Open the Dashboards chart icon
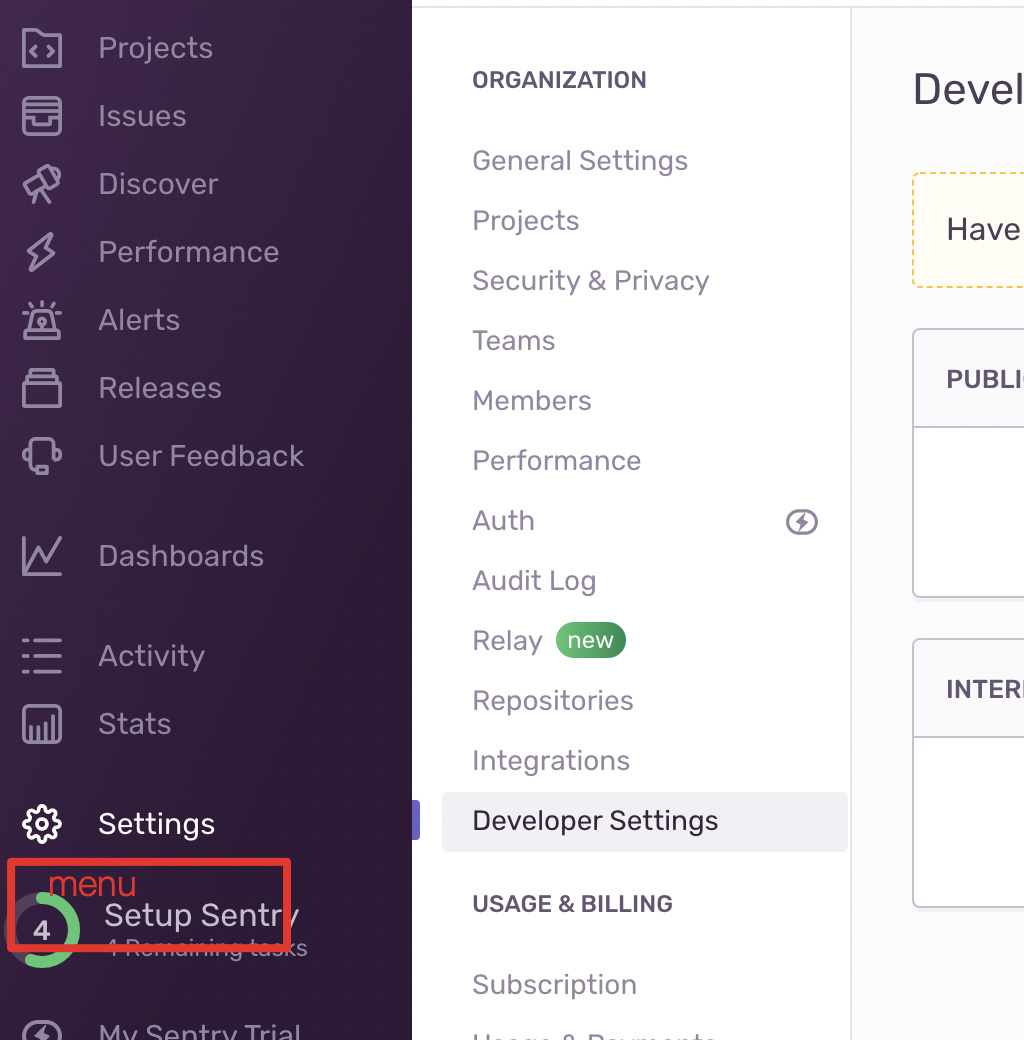 pos(42,556)
